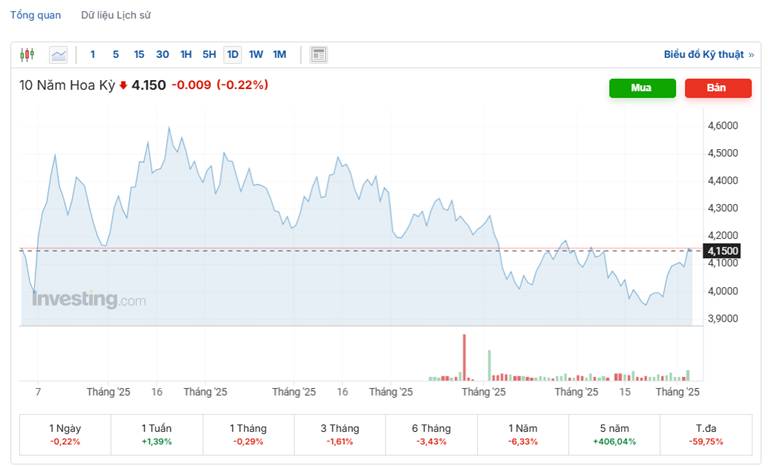Screen dimensions: 780x466
Task: Select the 1 Năm performance range
Action: click(x=523, y=435)
